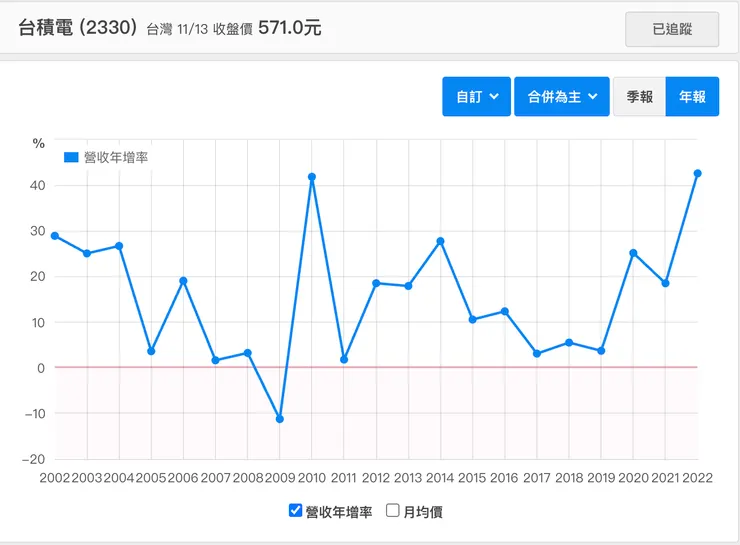Click the 台積電 (2330) stock title
Screen dimensions: 740x545
(x=78, y=27)
